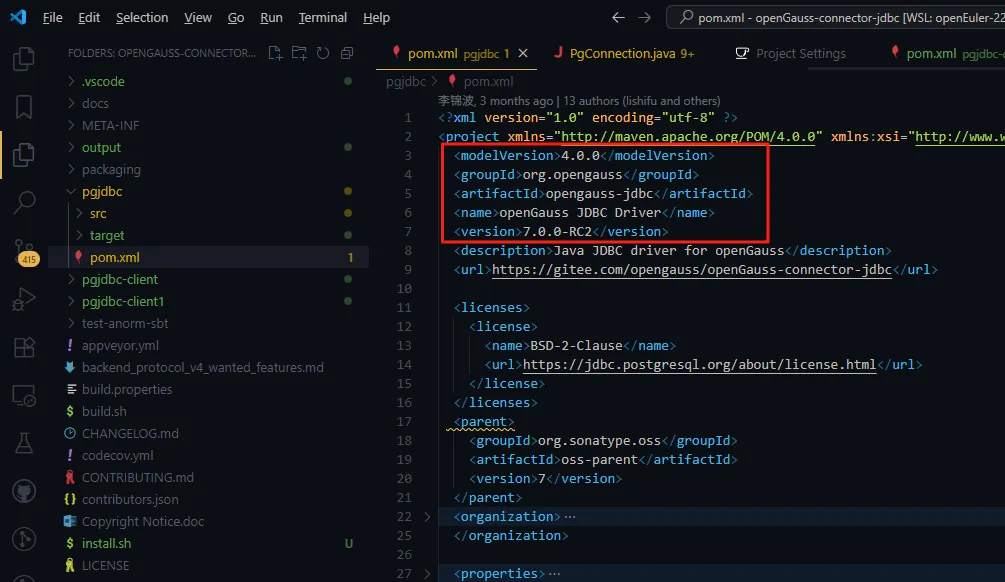Click the New Folder icon in the Explorer header
Viewport: 1005px width, 582px height.
tap(299, 53)
